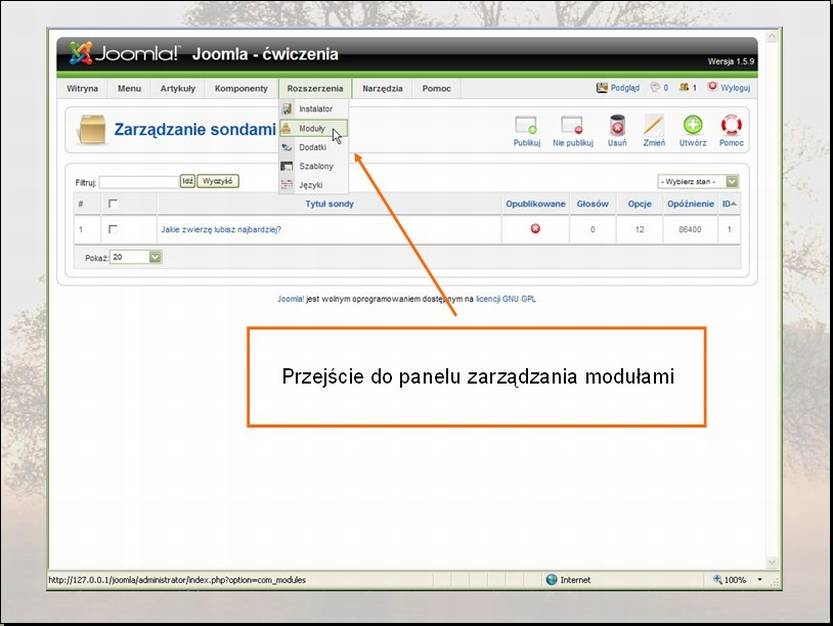Open the Witryna menu

point(82,88)
